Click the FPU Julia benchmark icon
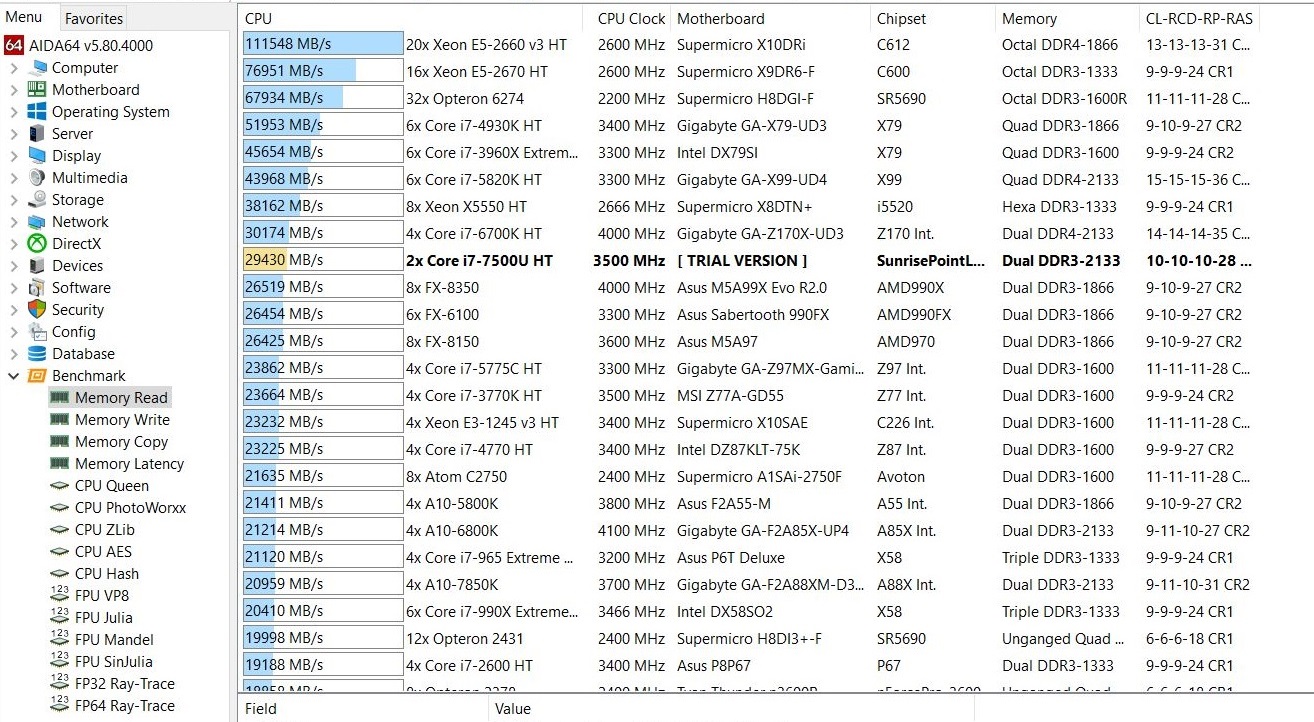The height and width of the screenshot is (722, 1314). point(60,618)
